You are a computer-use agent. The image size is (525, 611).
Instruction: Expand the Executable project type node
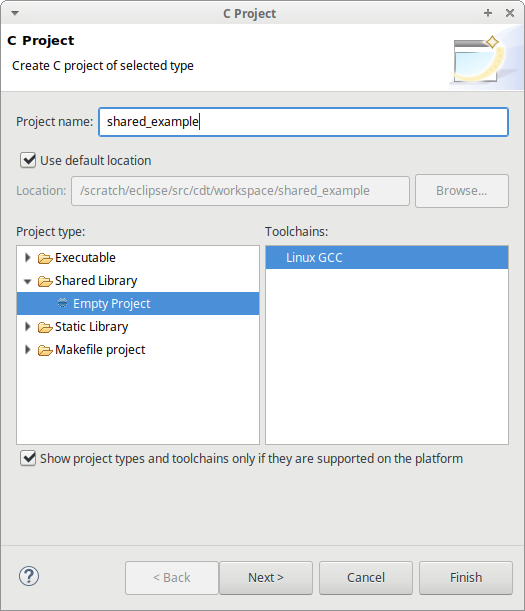pos(27,258)
